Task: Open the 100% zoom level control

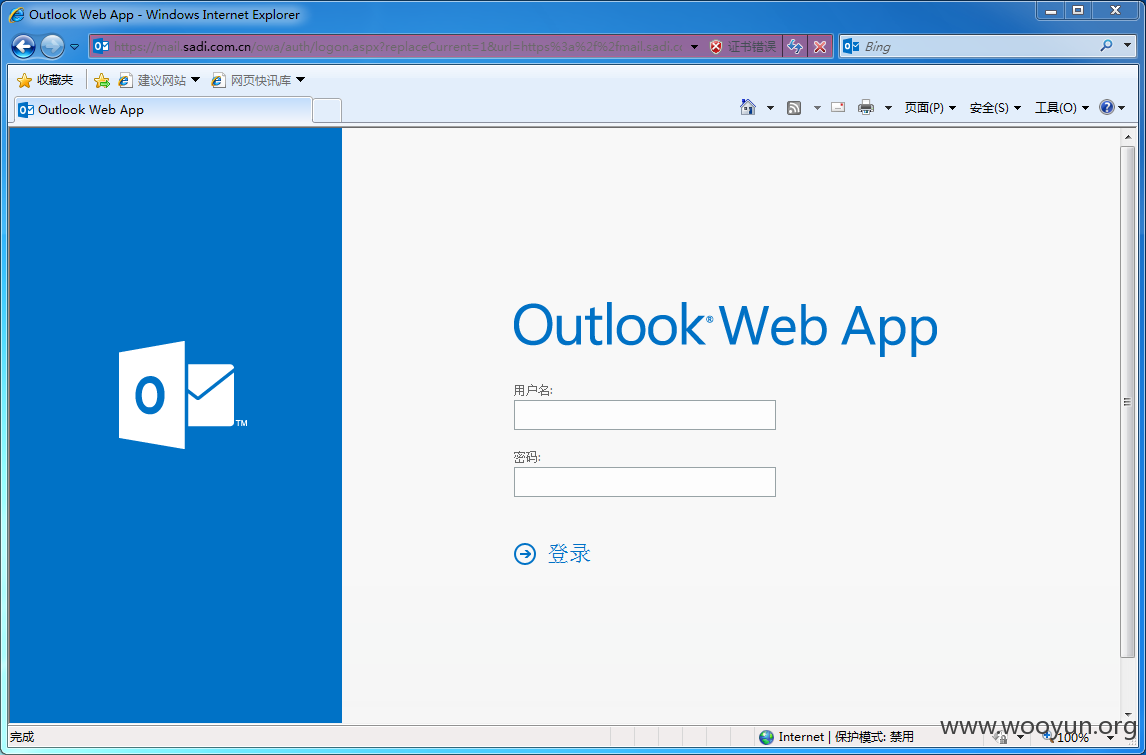Action: pos(1077,737)
